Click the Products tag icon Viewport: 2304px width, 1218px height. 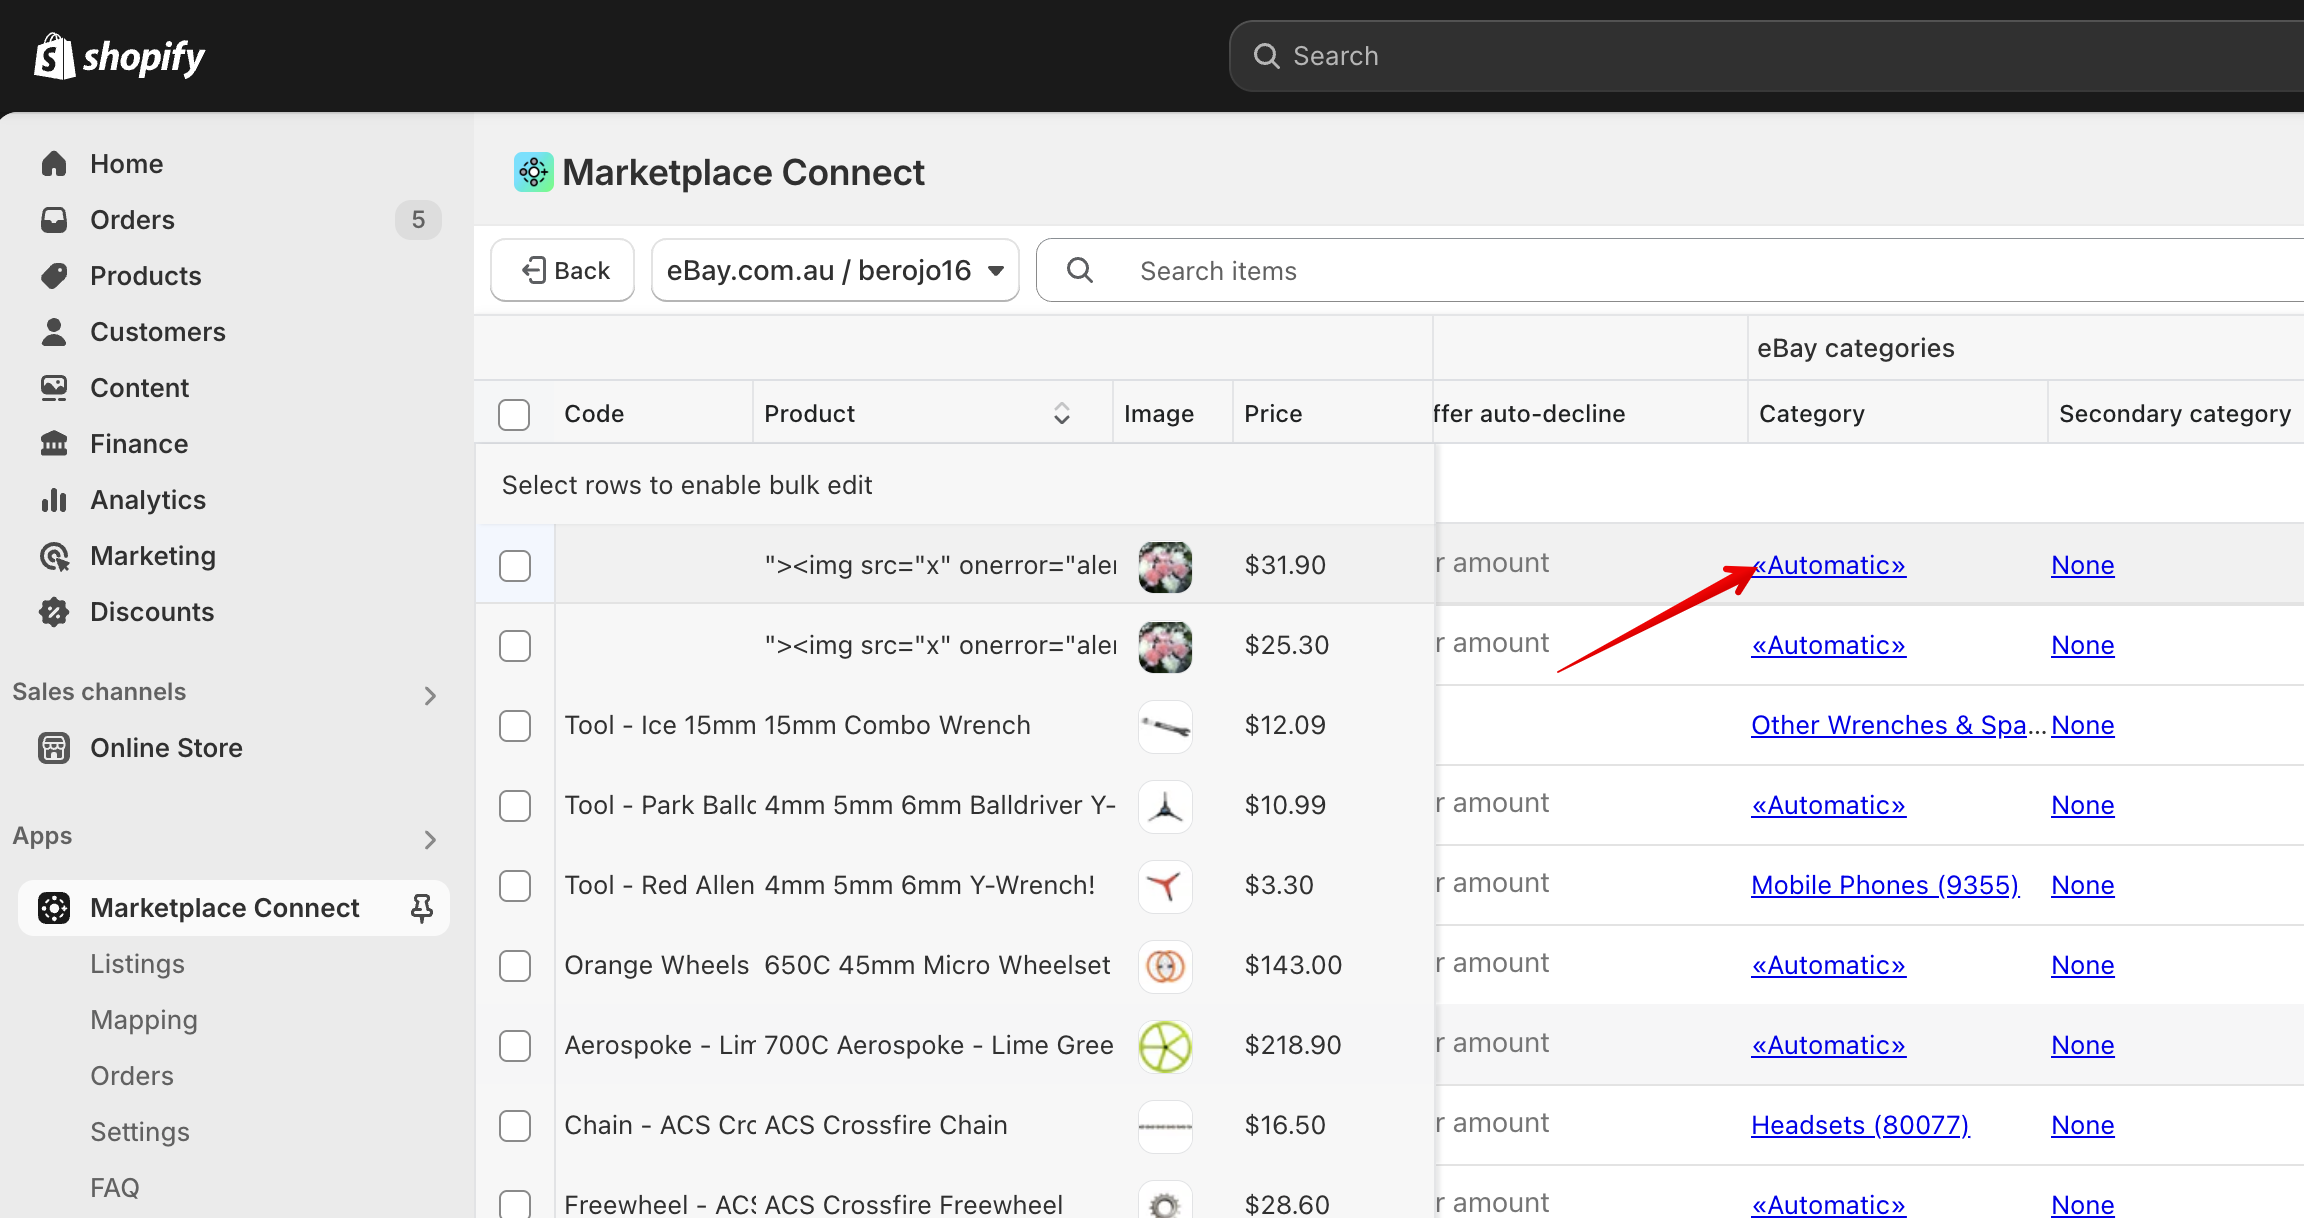click(x=54, y=275)
